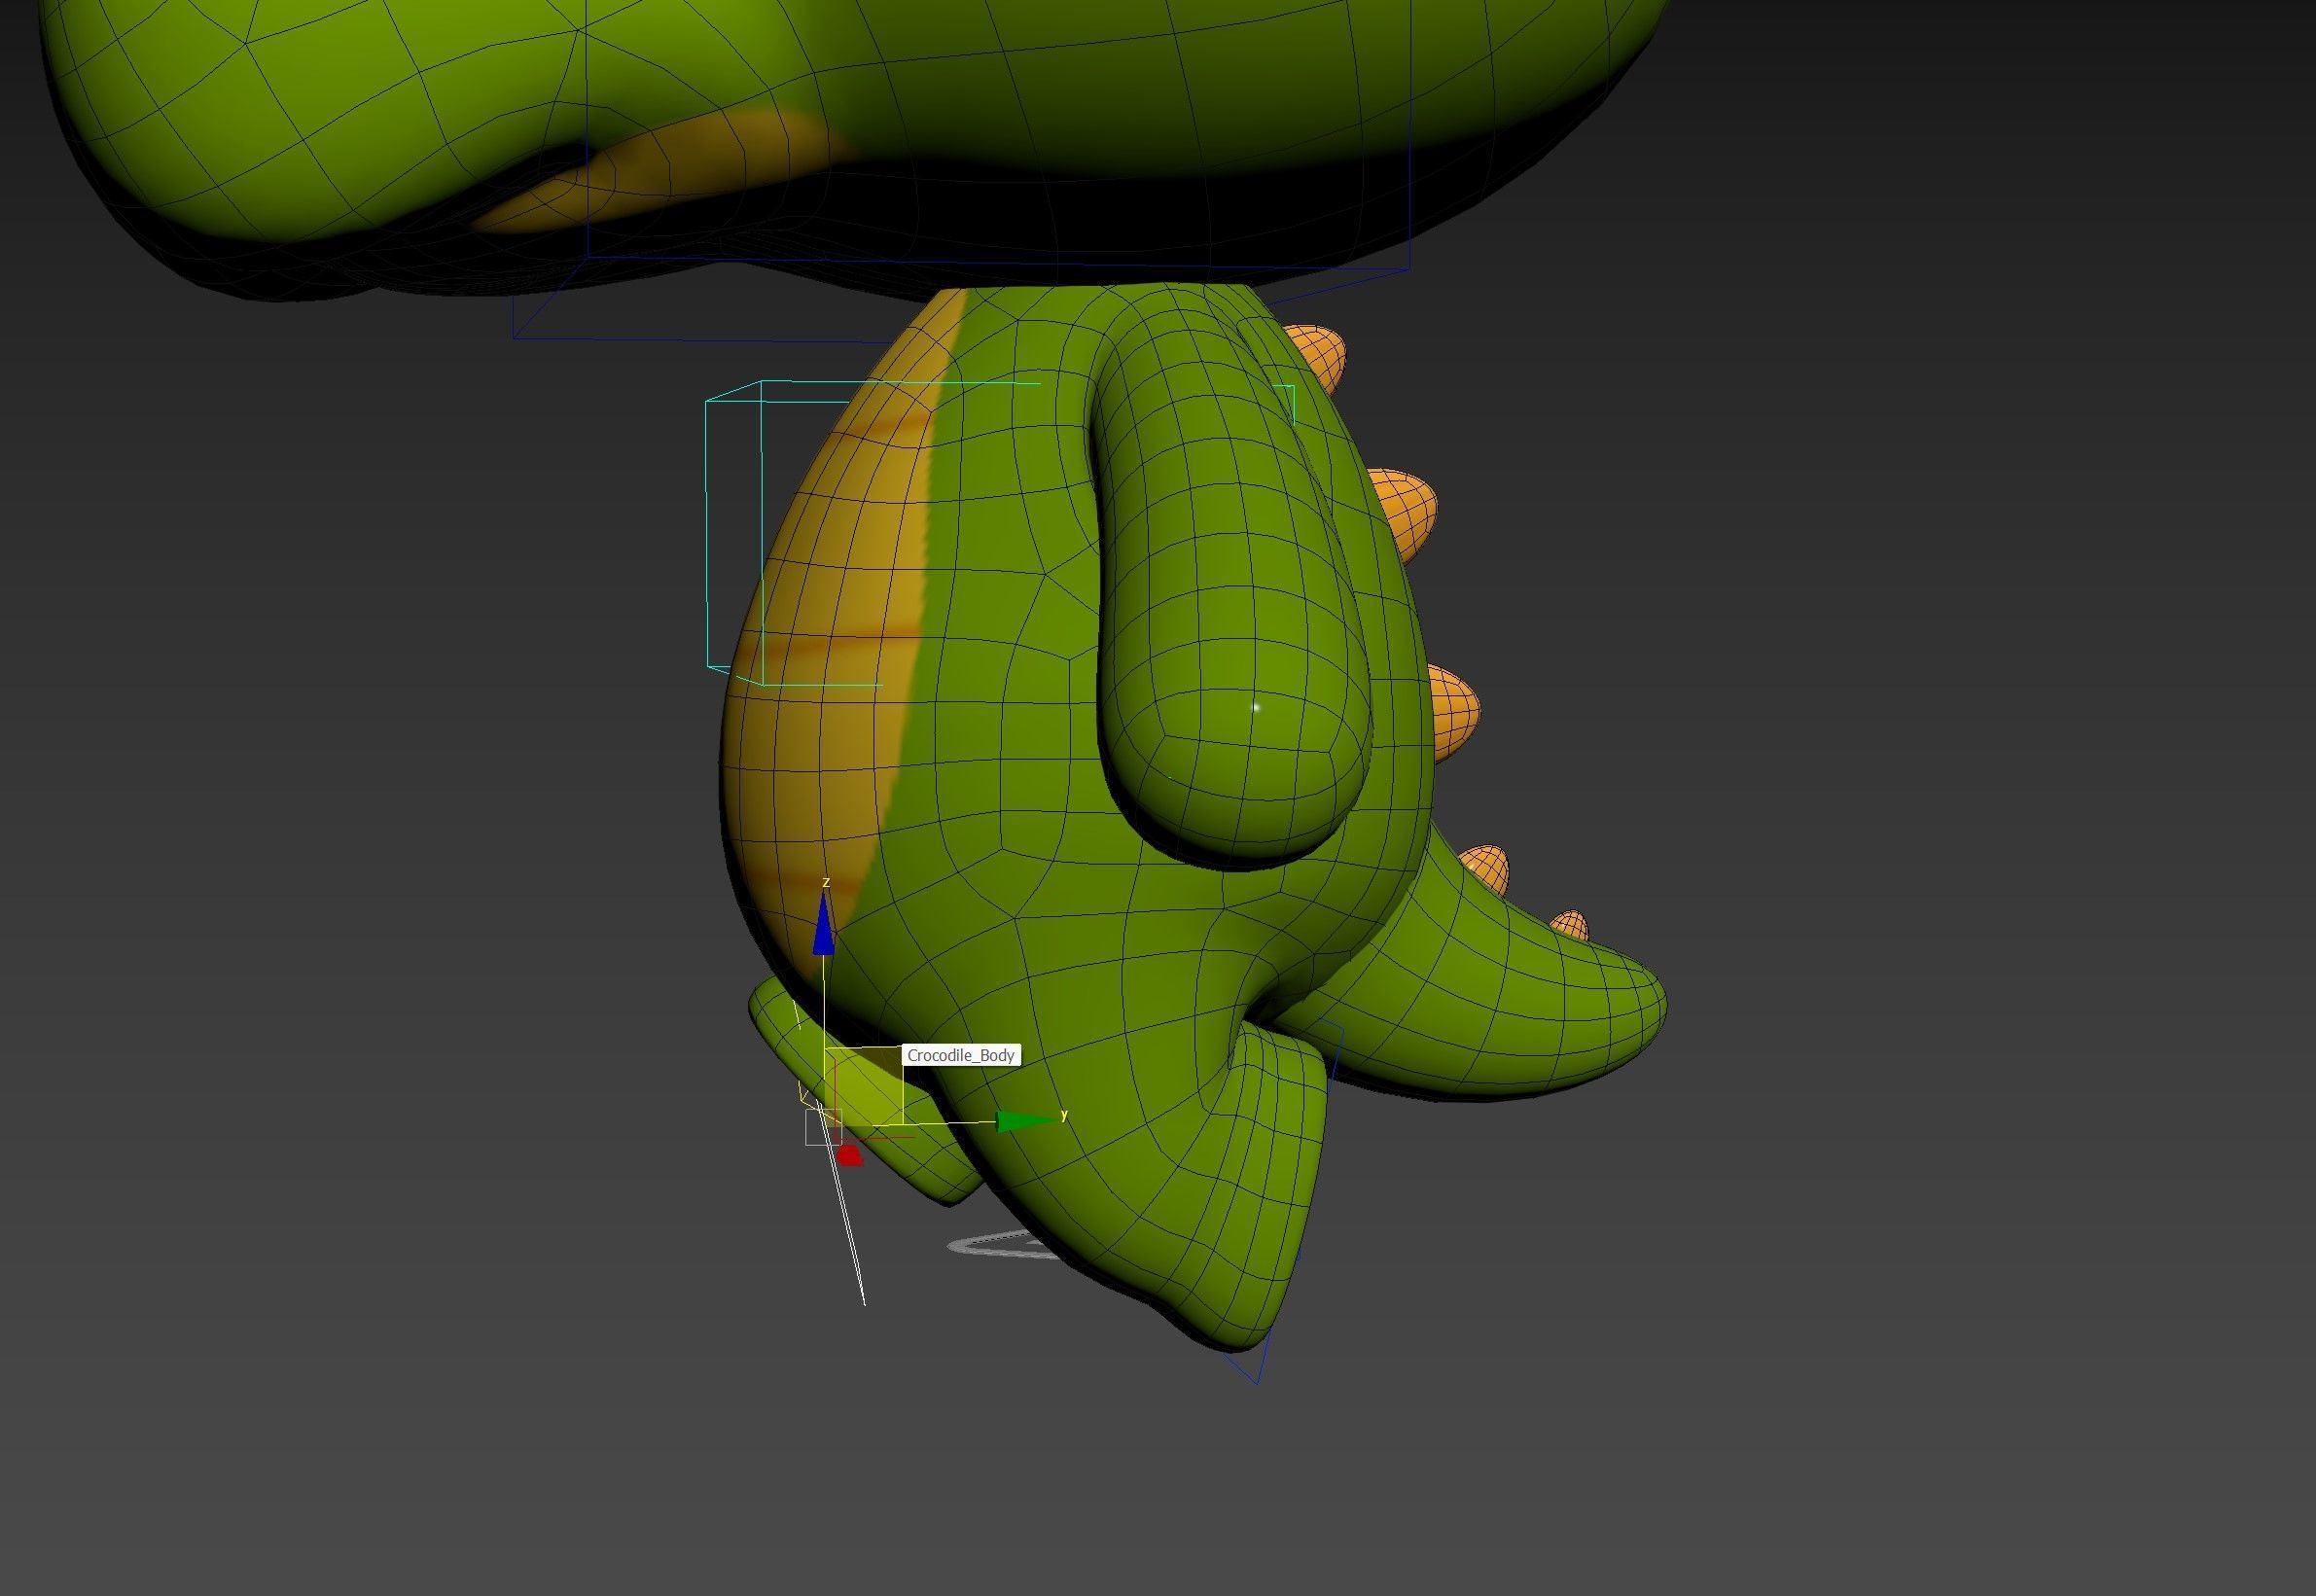Select the yellow YZ plane handle of gizmo

[x=863, y=1086]
